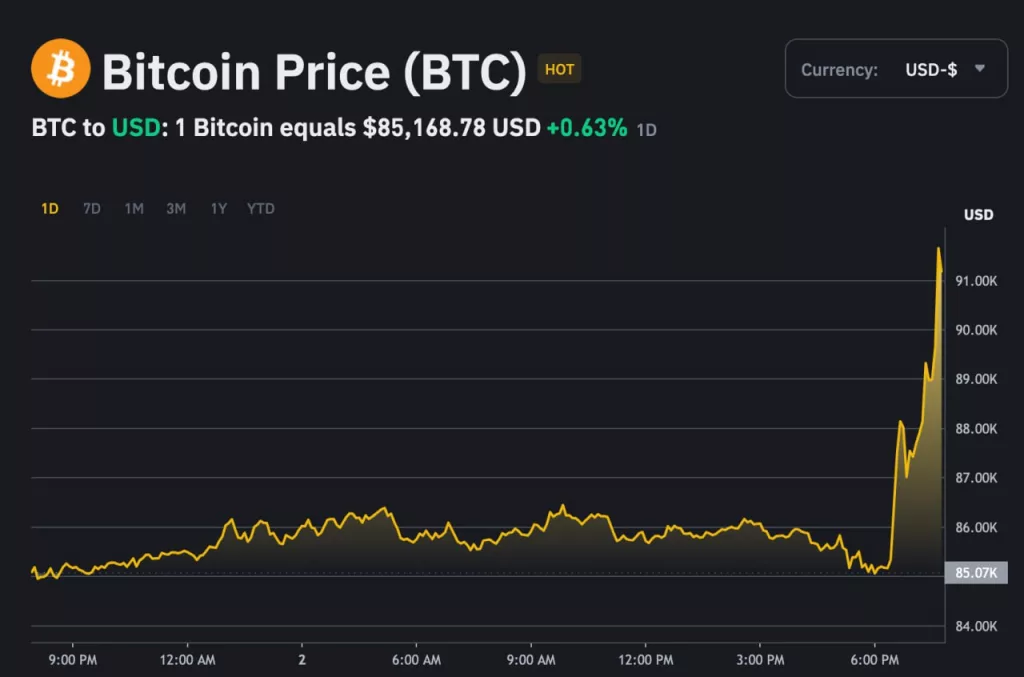This screenshot has height=677, width=1024.
Task: Click the gray 1D label after percentage
Action: (647, 130)
